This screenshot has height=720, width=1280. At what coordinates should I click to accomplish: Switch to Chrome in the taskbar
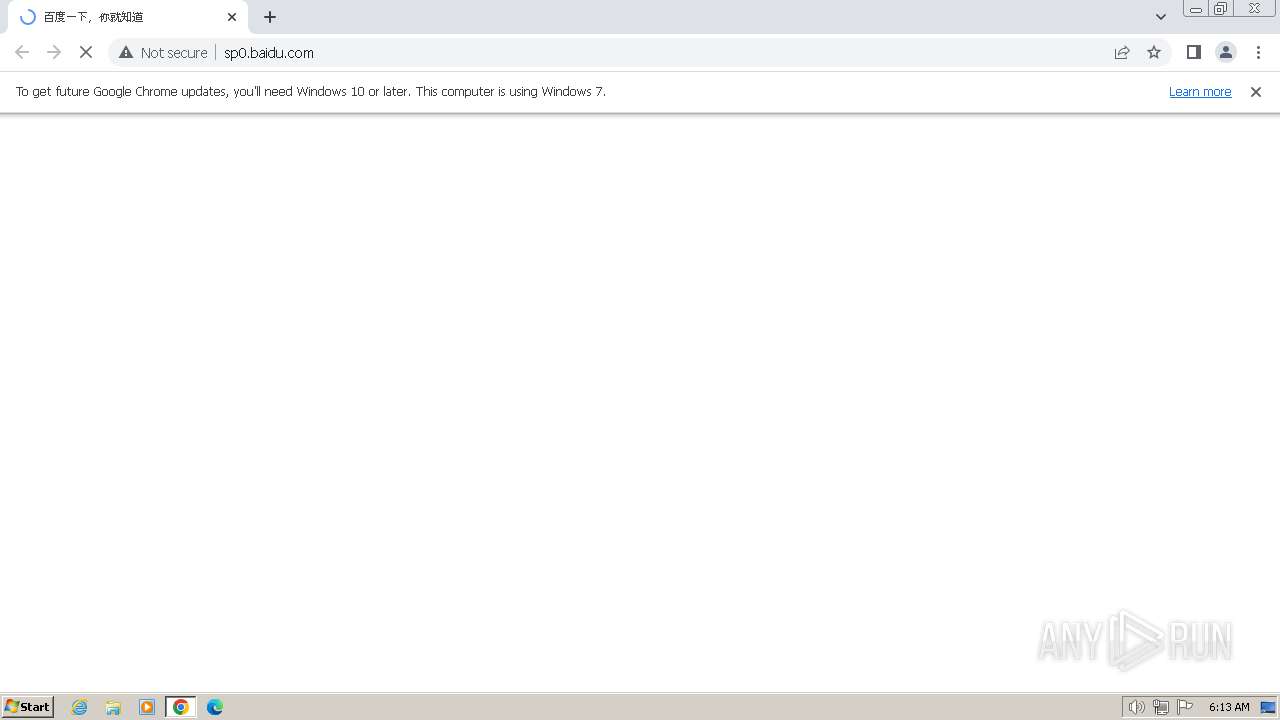point(181,707)
